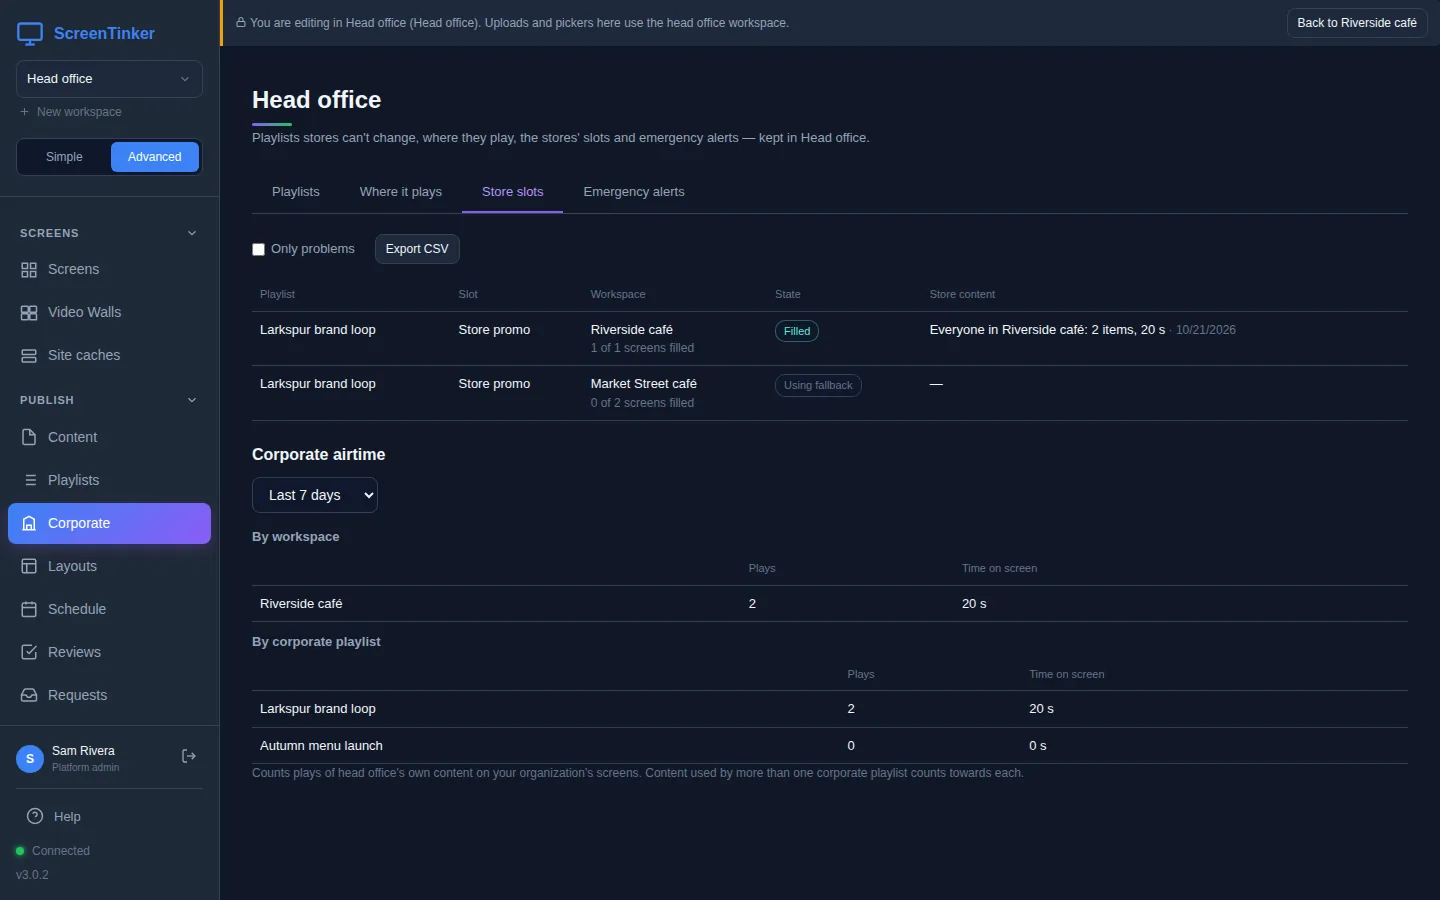Click the sign-out icon beside Sam Rivera
This screenshot has width=1440, height=900.
coord(188,757)
